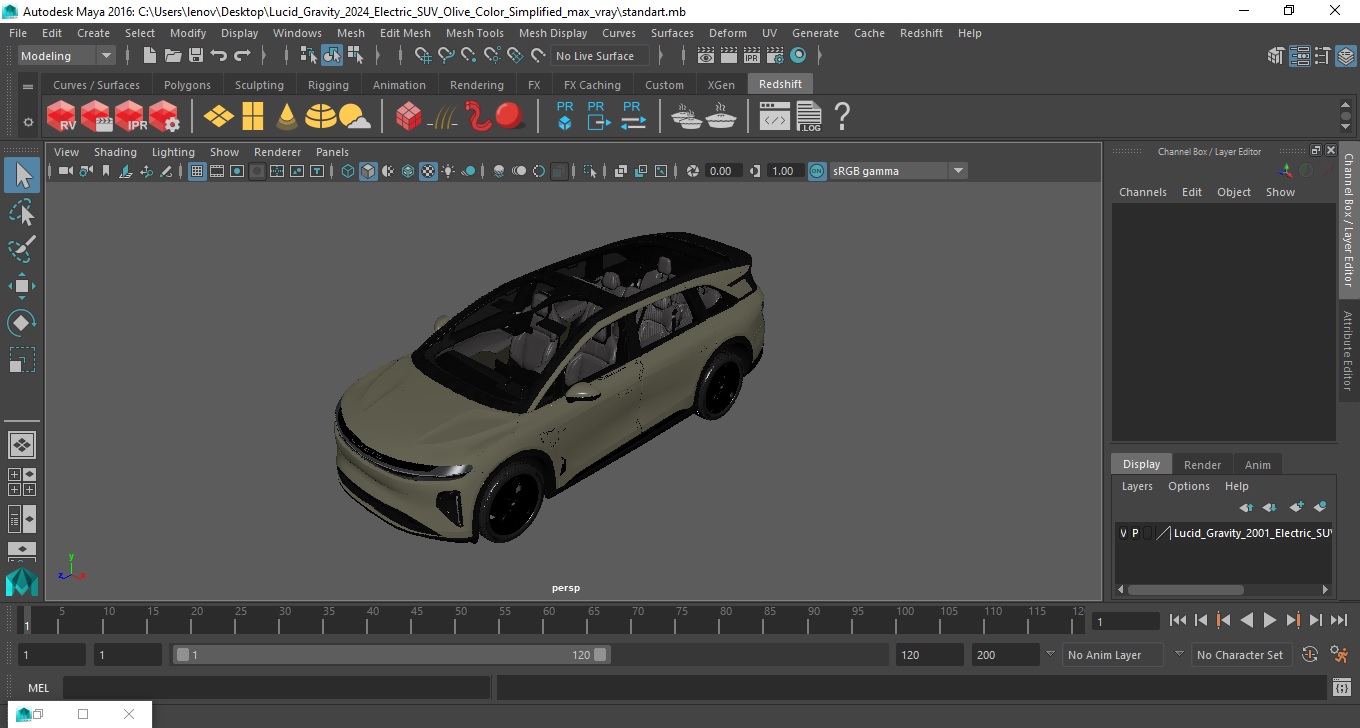Screen dimensions: 1360x728
Task: Open the No Character Set dropdown arrow
Action: 1179,655
